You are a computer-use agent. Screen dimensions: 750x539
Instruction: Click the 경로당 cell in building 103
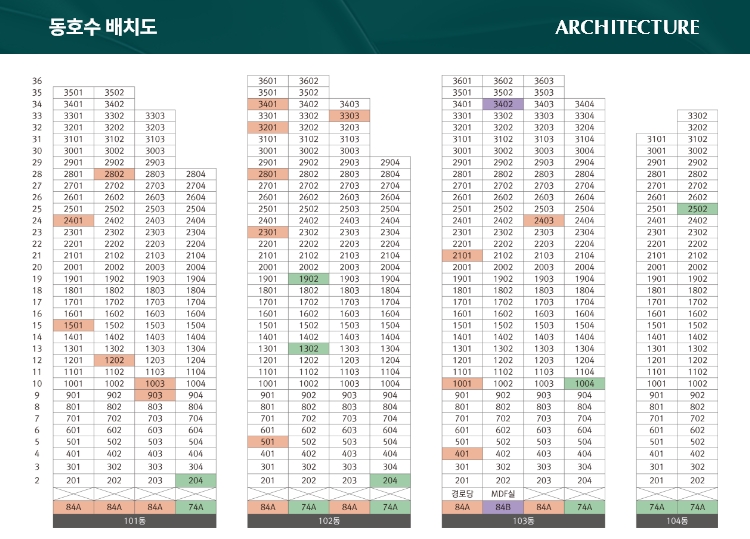pyautogui.click(x=462, y=494)
